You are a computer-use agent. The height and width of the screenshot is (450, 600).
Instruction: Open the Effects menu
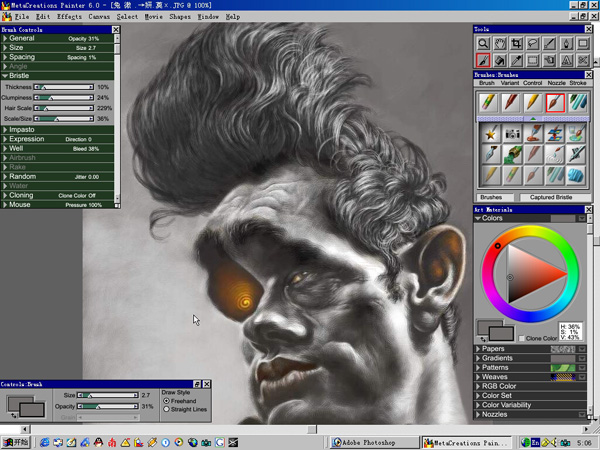[x=69, y=17]
